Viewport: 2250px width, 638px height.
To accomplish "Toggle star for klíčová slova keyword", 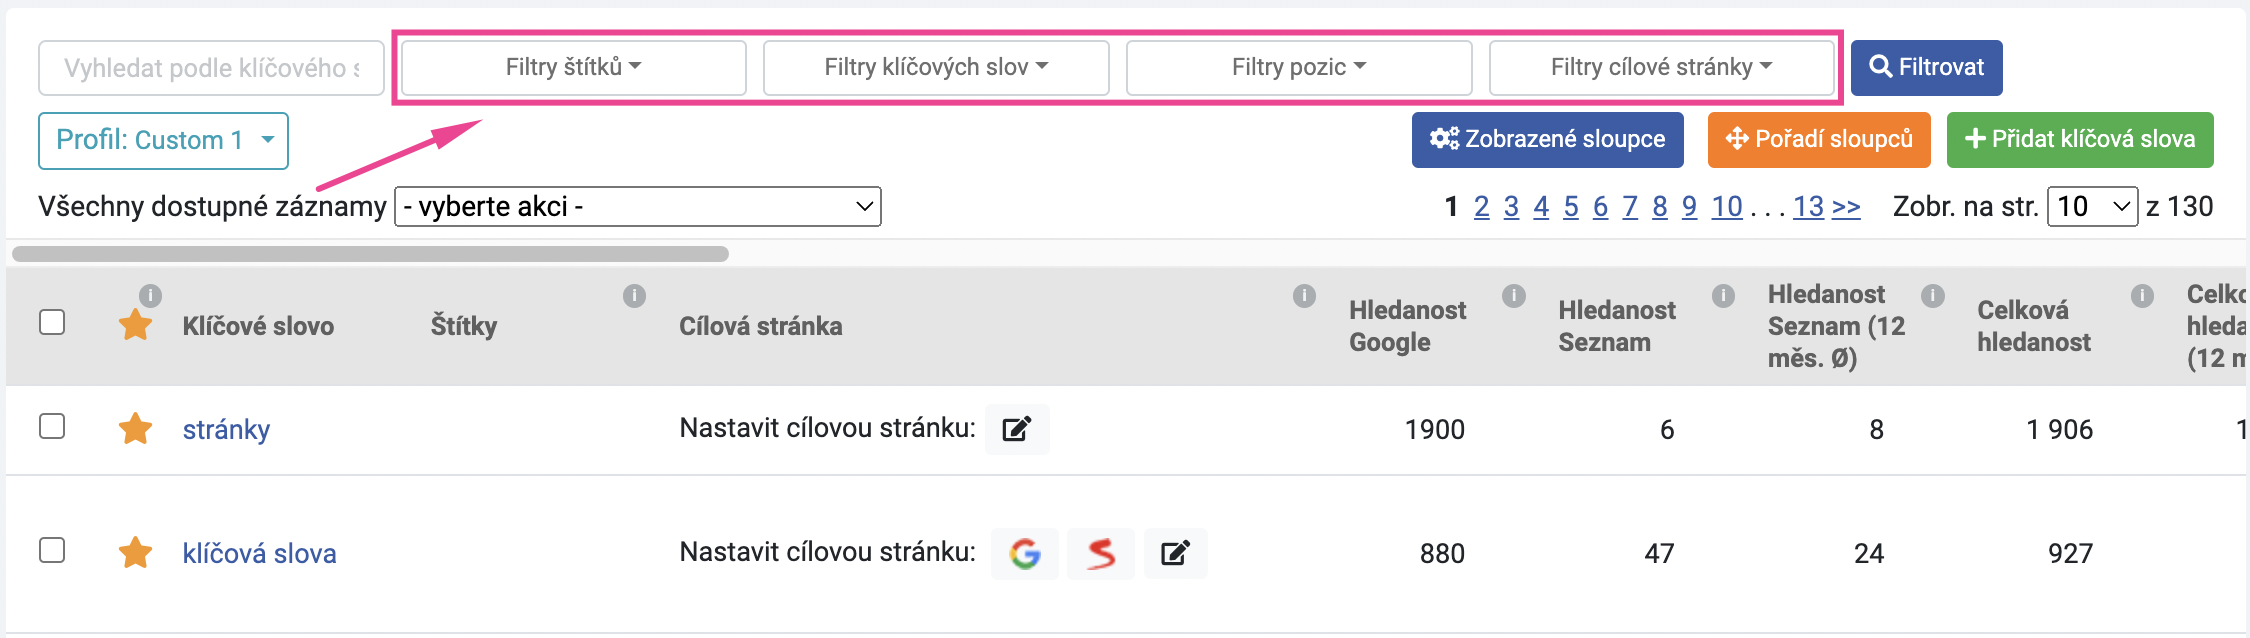I will pyautogui.click(x=135, y=552).
